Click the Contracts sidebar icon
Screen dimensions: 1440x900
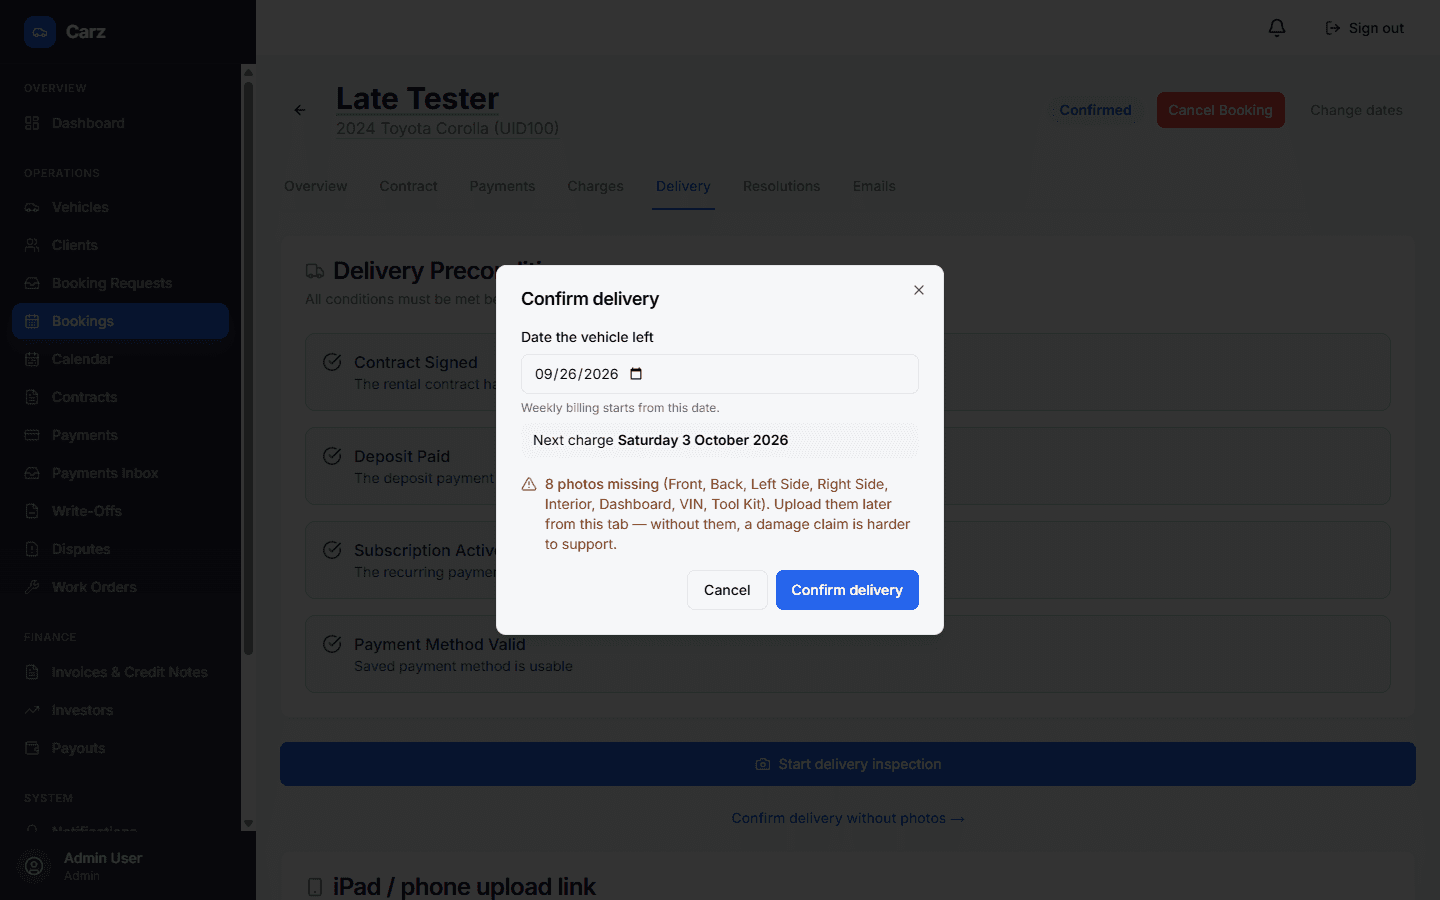(32, 397)
